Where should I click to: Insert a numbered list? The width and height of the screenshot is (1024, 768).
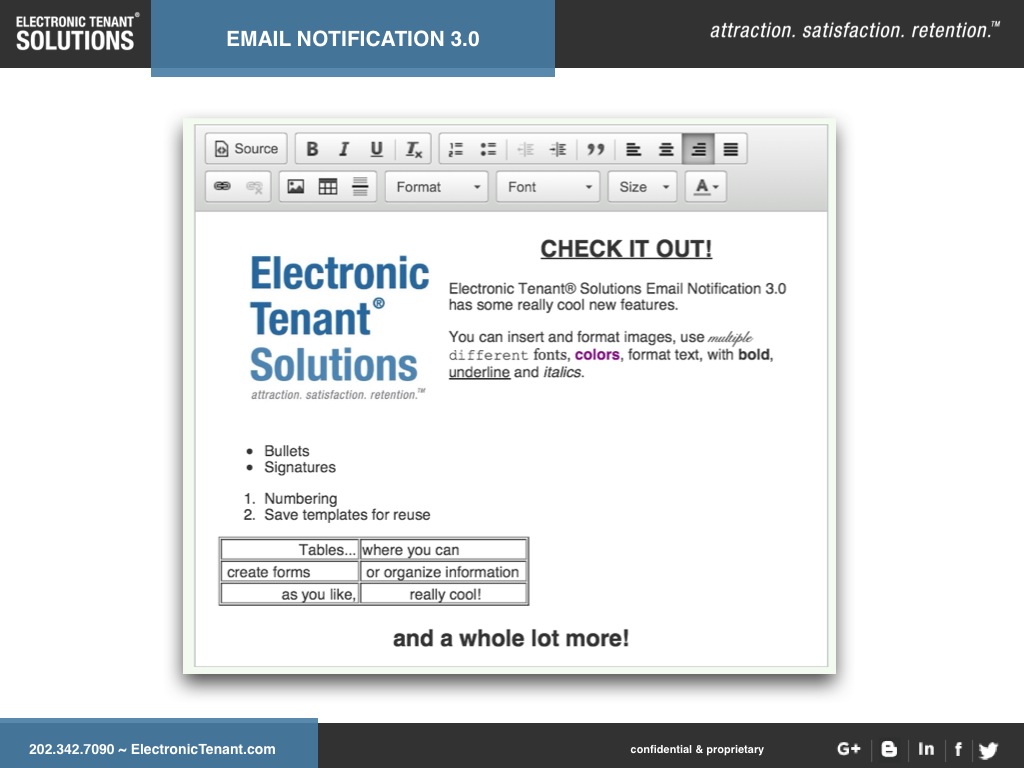(x=456, y=149)
